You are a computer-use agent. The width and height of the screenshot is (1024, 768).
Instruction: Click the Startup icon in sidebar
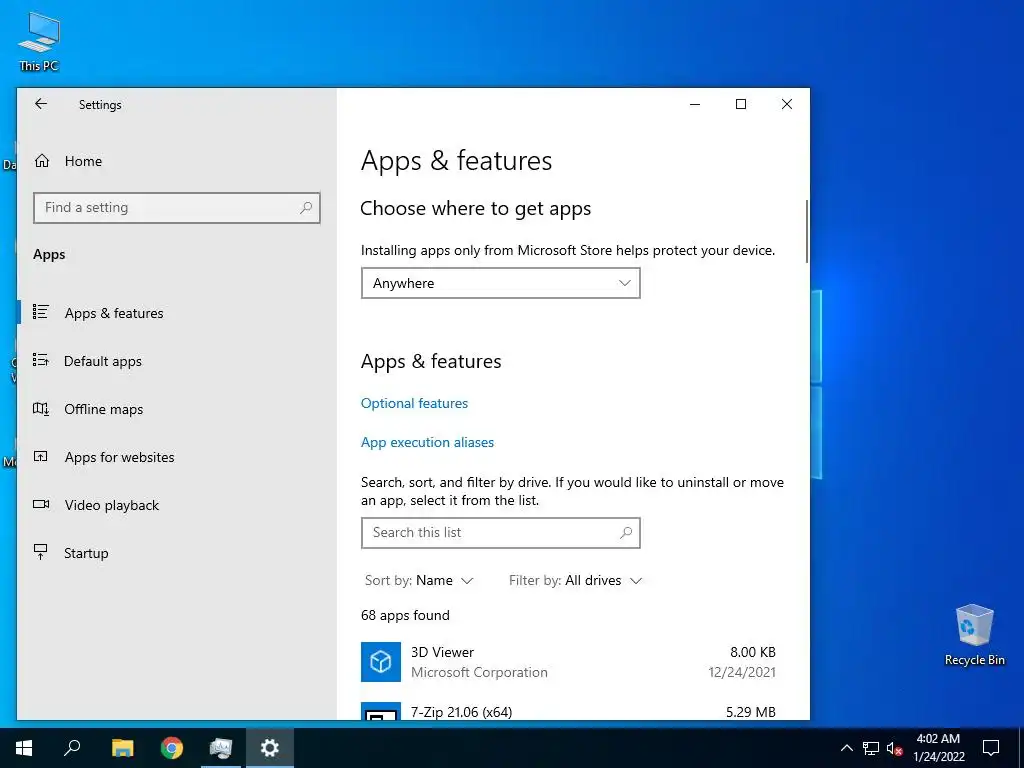coord(41,552)
